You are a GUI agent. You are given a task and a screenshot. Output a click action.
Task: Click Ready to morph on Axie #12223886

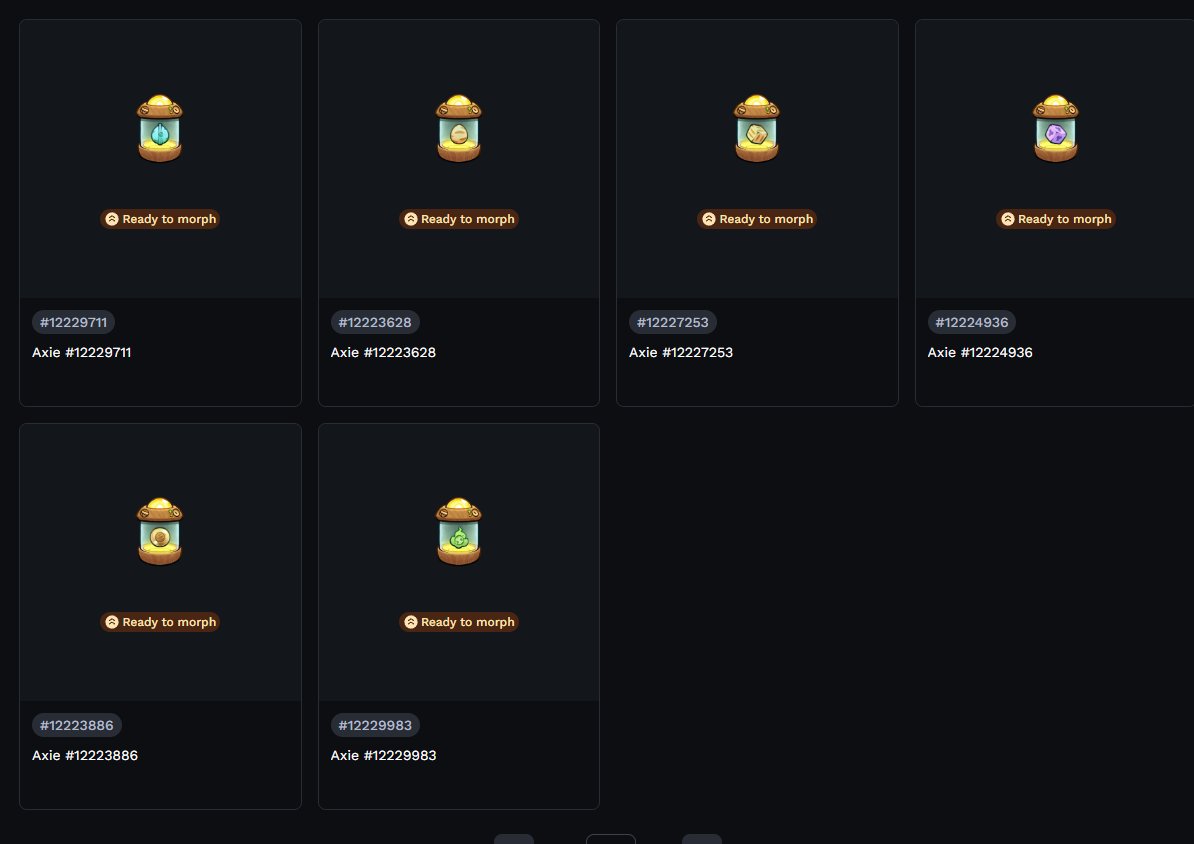[x=160, y=622]
